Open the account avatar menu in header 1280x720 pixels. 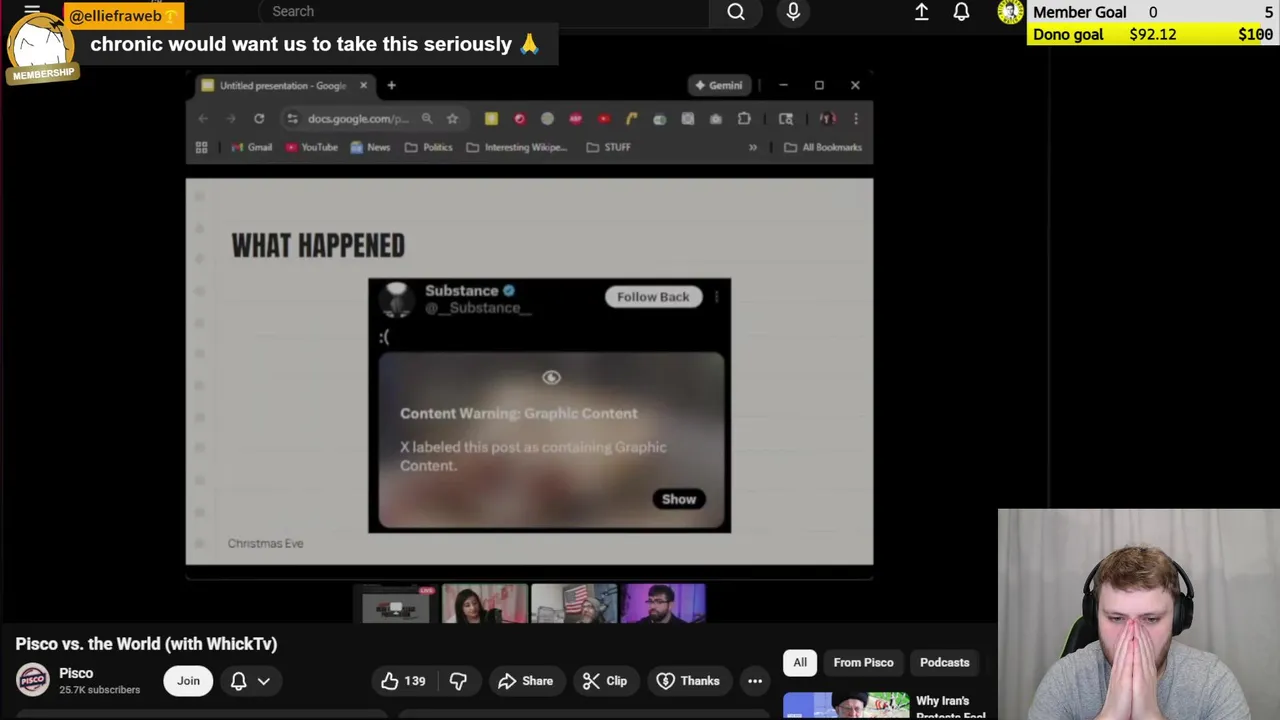pos(1010,12)
